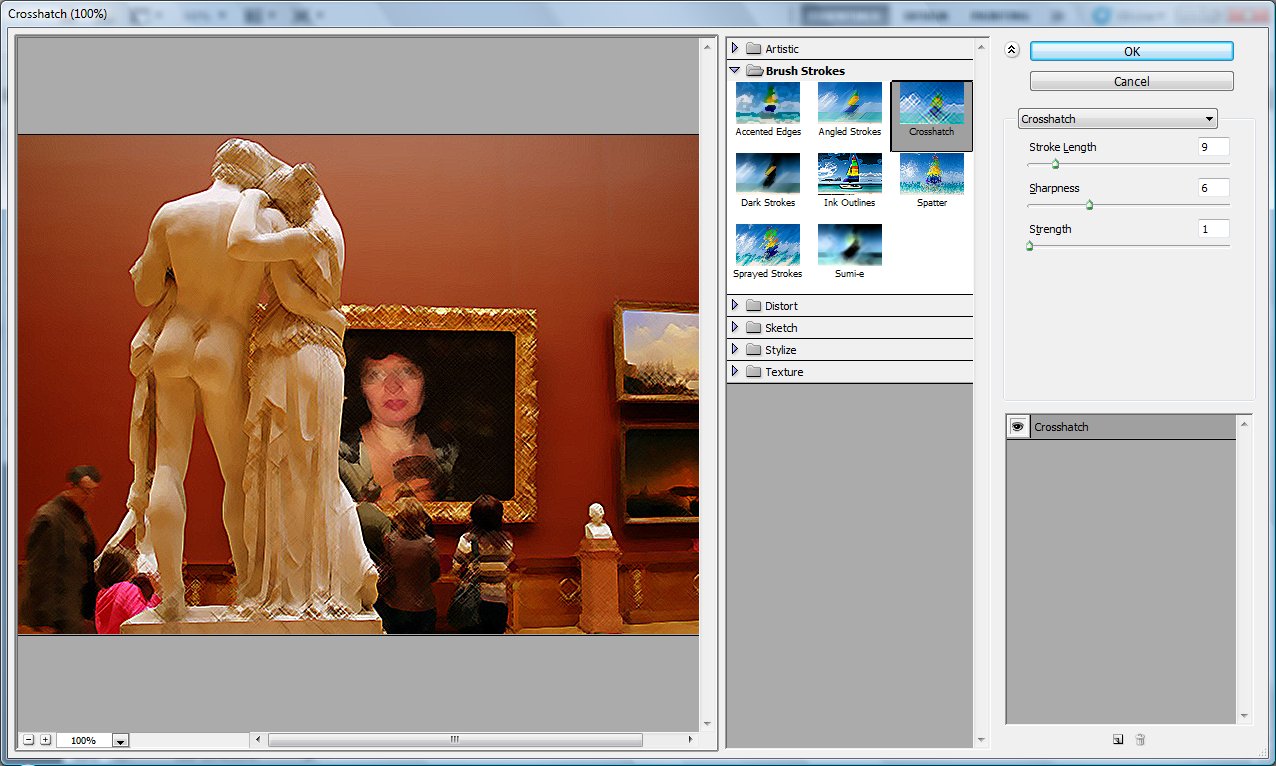This screenshot has height=766, width=1276.
Task: Click the new effect layer icon
Action: click(x=1118, y=740)
